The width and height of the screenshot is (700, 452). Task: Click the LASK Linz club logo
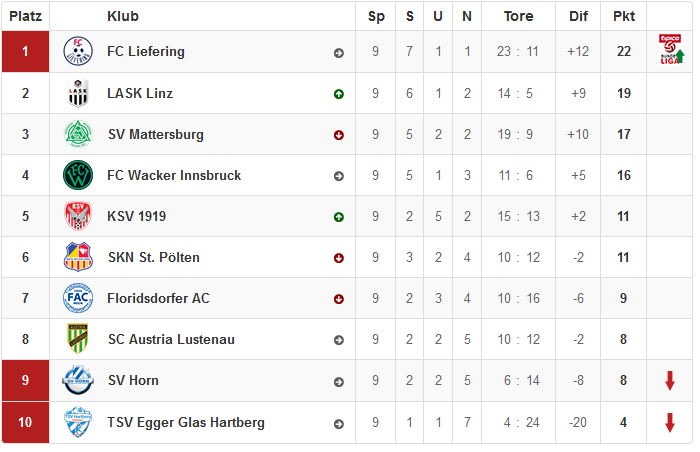78,93
